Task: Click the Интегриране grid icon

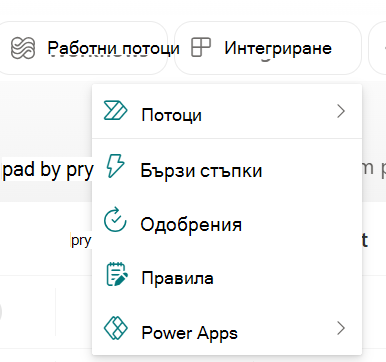Action: [201, 47]
